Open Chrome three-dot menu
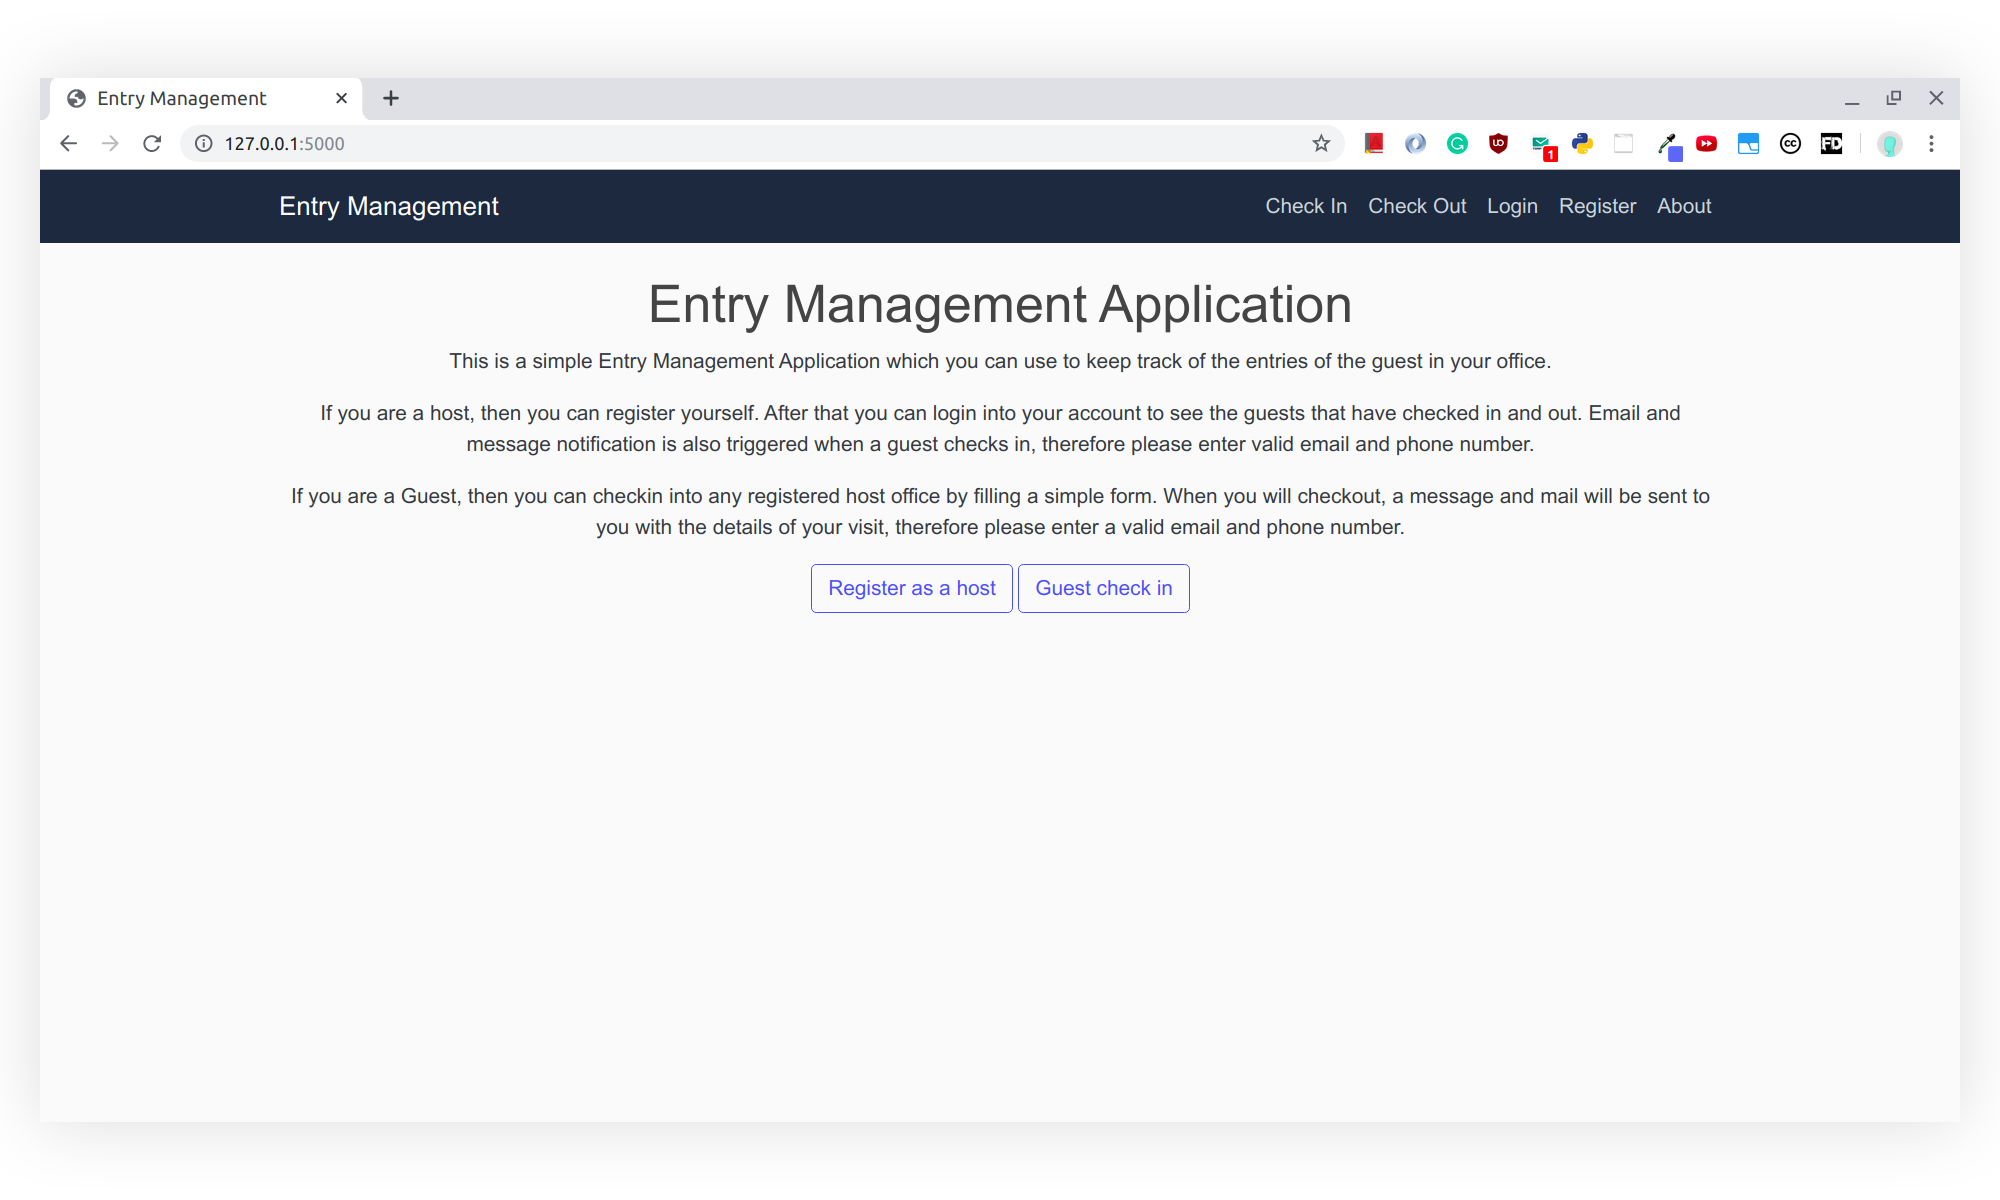Image resolution: width=2000 pixels, height=1200 pixels. [x=1931, y=143]
